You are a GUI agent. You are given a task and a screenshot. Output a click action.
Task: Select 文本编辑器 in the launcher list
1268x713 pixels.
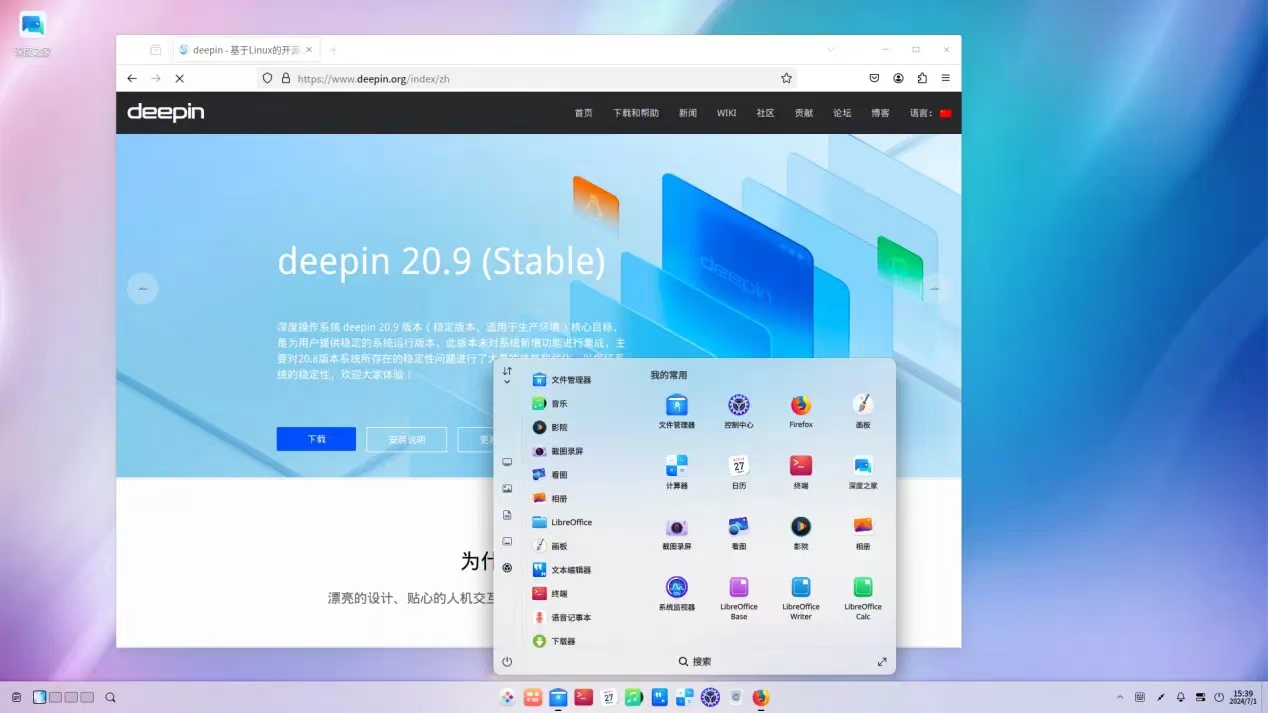click(x=562, y=570)
